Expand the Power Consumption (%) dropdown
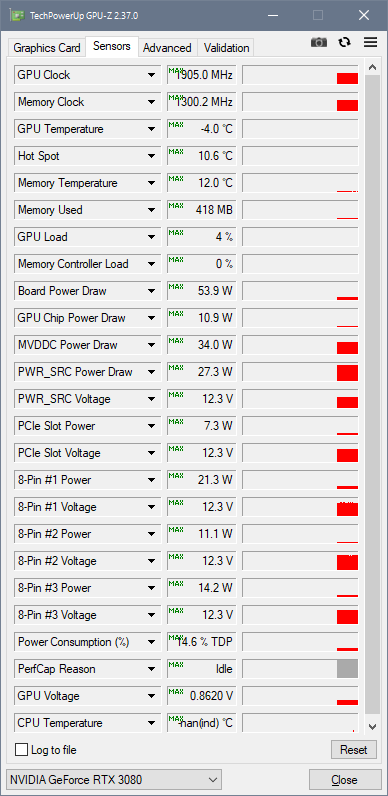The width and height of the screenshot is (388, 796). pos(151,642)
